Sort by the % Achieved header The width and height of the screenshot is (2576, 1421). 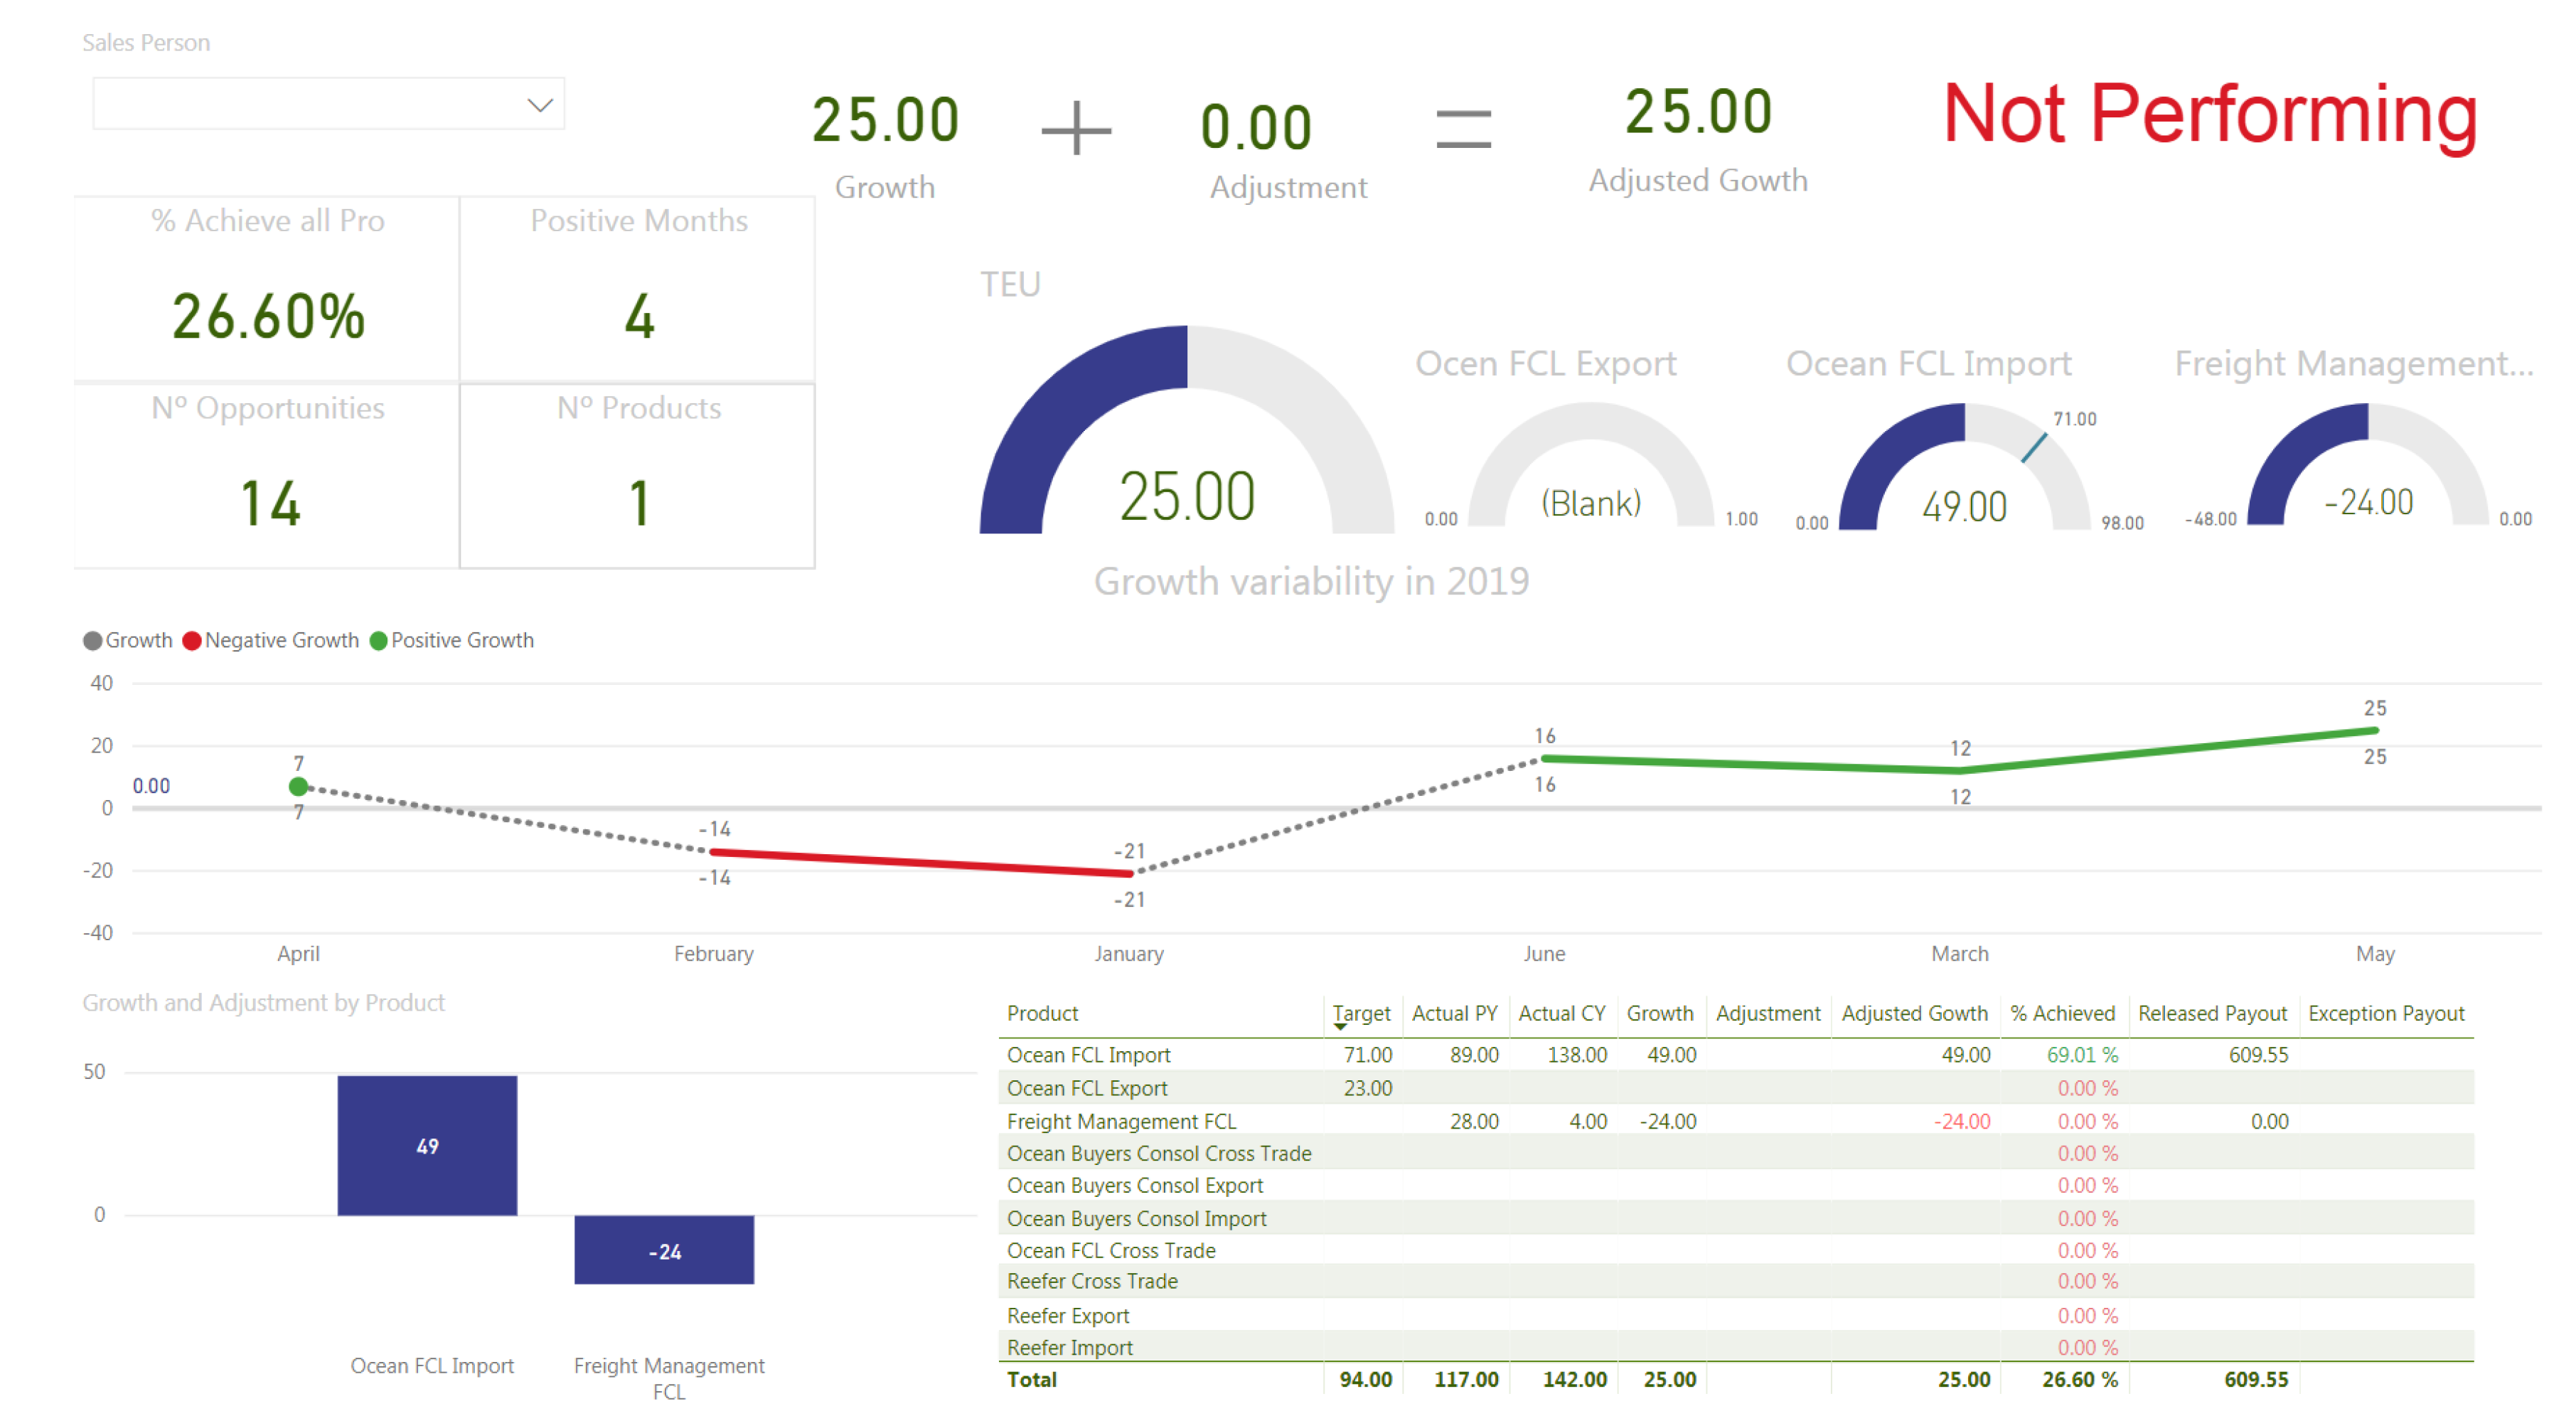[2062, 1014]
